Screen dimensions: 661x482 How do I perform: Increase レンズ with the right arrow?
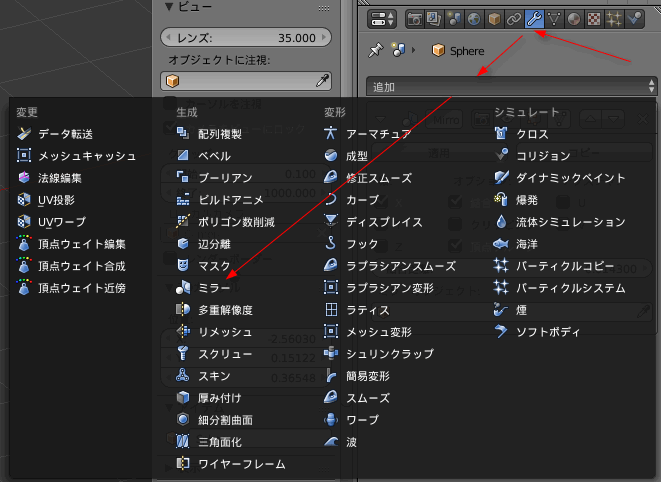tap(324, 38)
